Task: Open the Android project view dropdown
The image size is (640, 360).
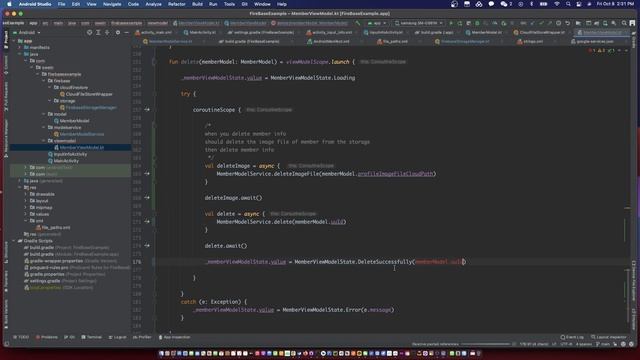Action: tap(27, 32)
